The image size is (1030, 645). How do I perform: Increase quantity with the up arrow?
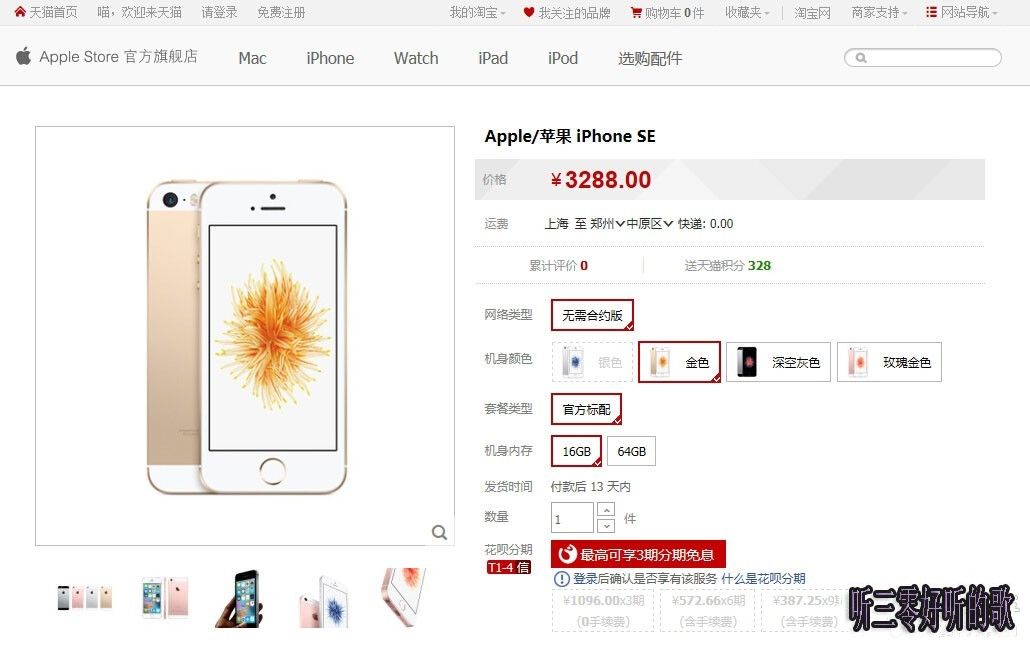pyautogui.click(x=606, y=510)
